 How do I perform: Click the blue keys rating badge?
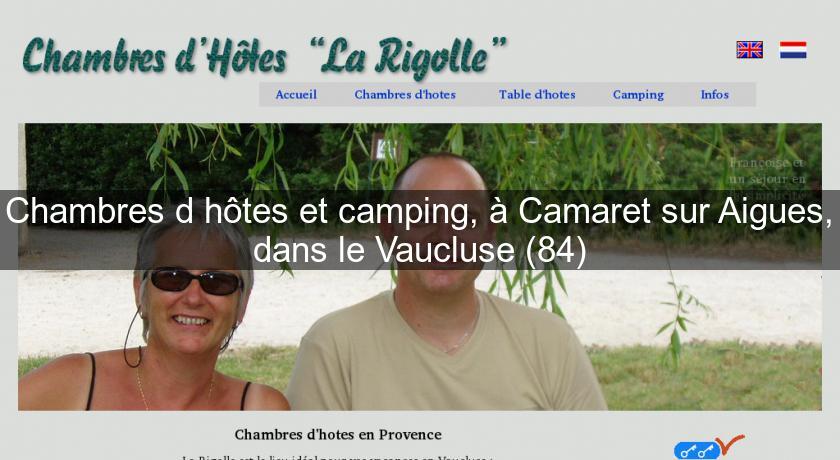pyautogui.click(x=696, y=451)
